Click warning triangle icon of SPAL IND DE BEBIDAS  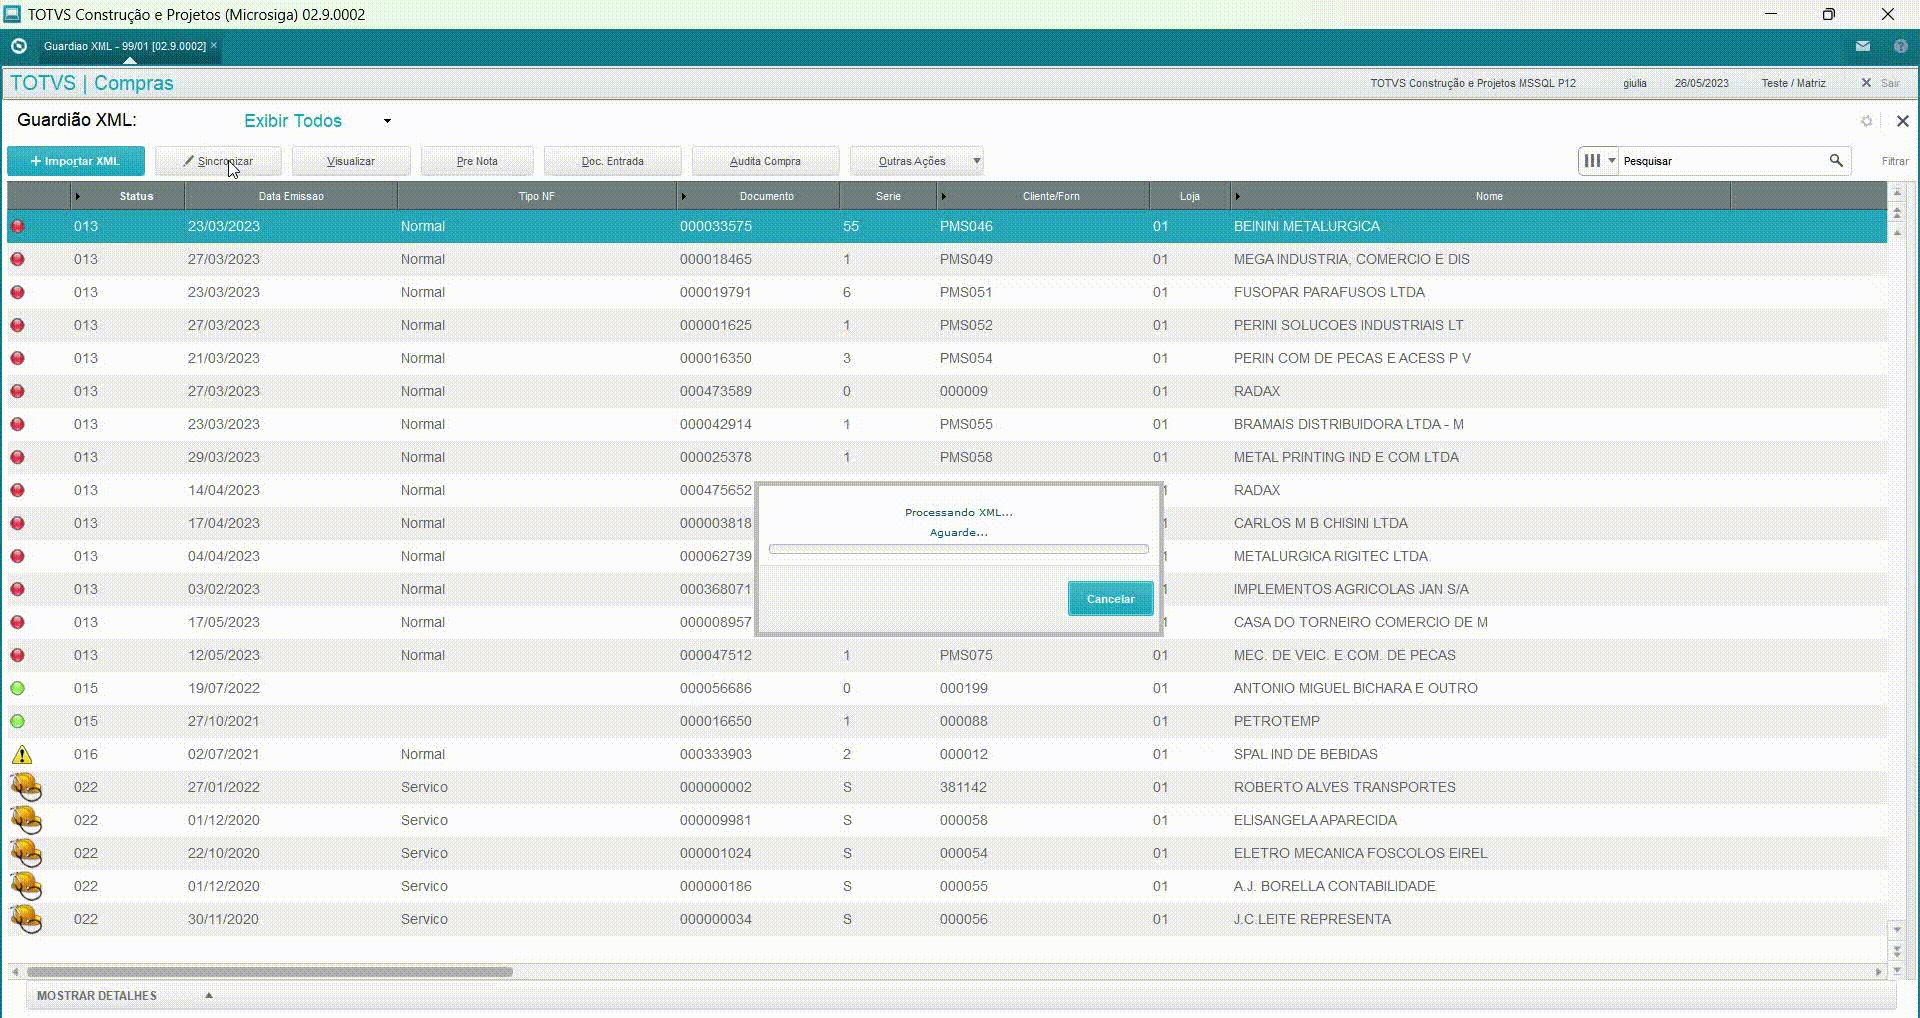21,754
